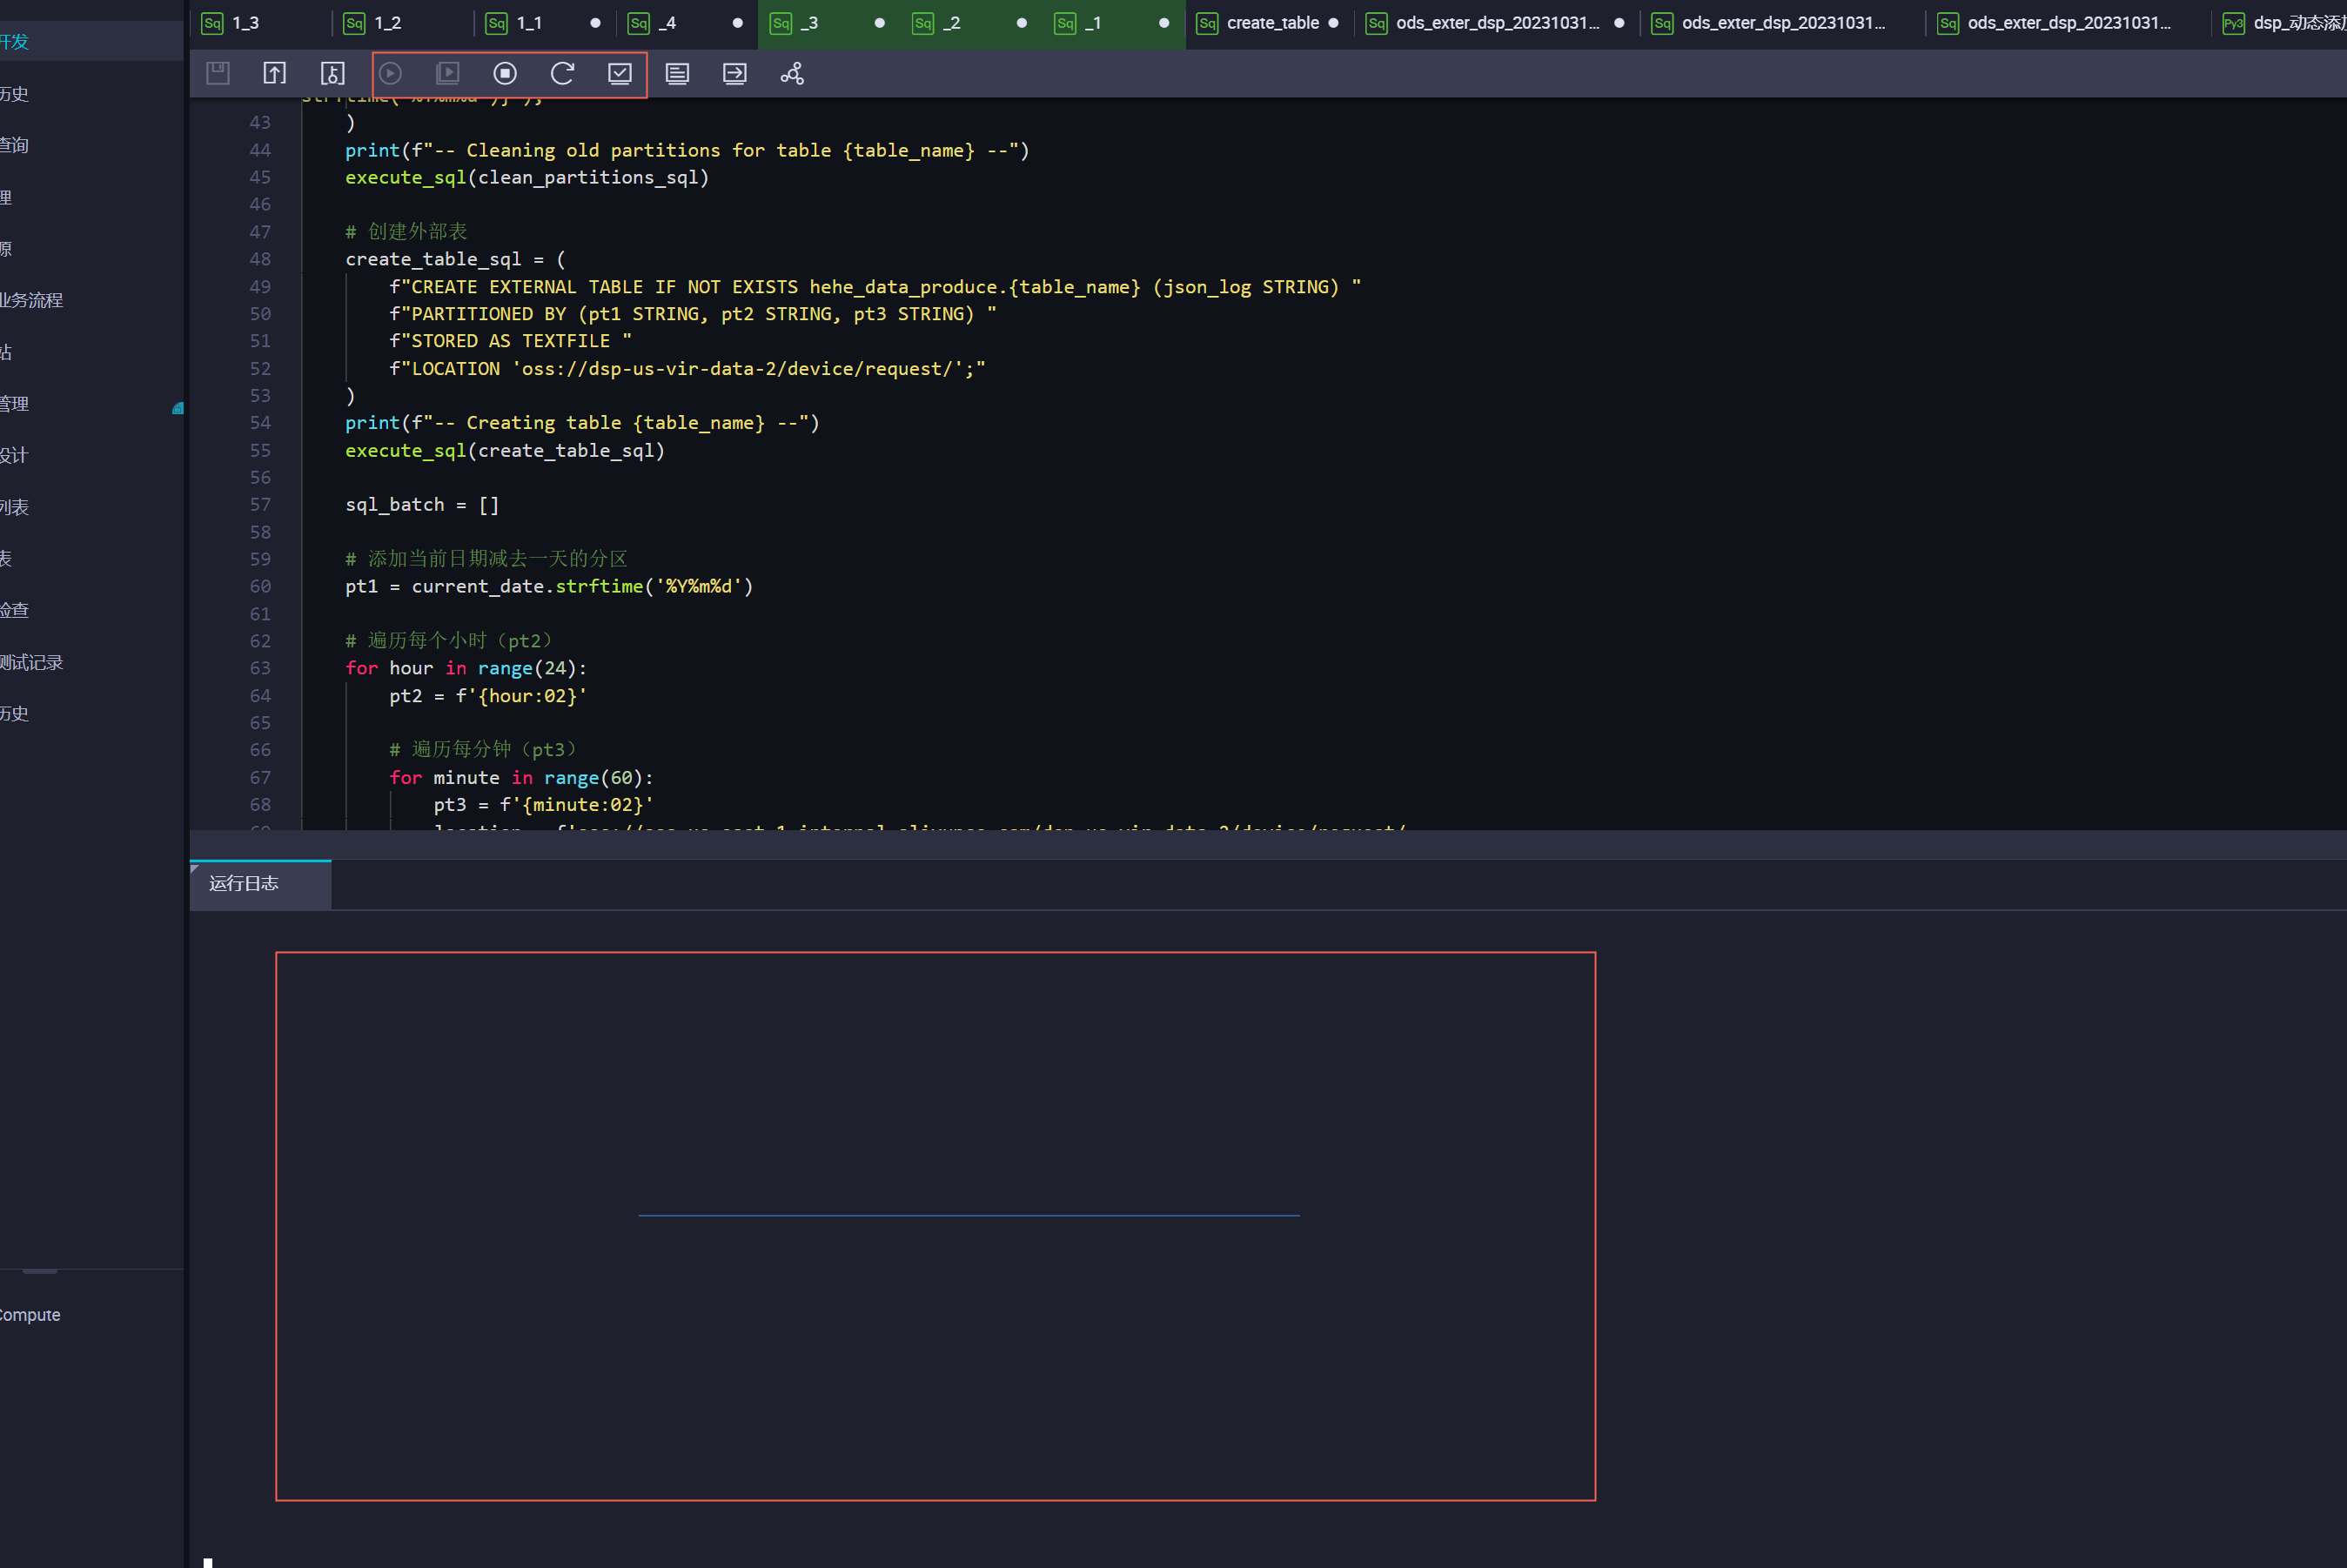The image size is (2347, 1568).
Task: Click the key-lock edit toolbar icon
Action: tap(332, 73)
